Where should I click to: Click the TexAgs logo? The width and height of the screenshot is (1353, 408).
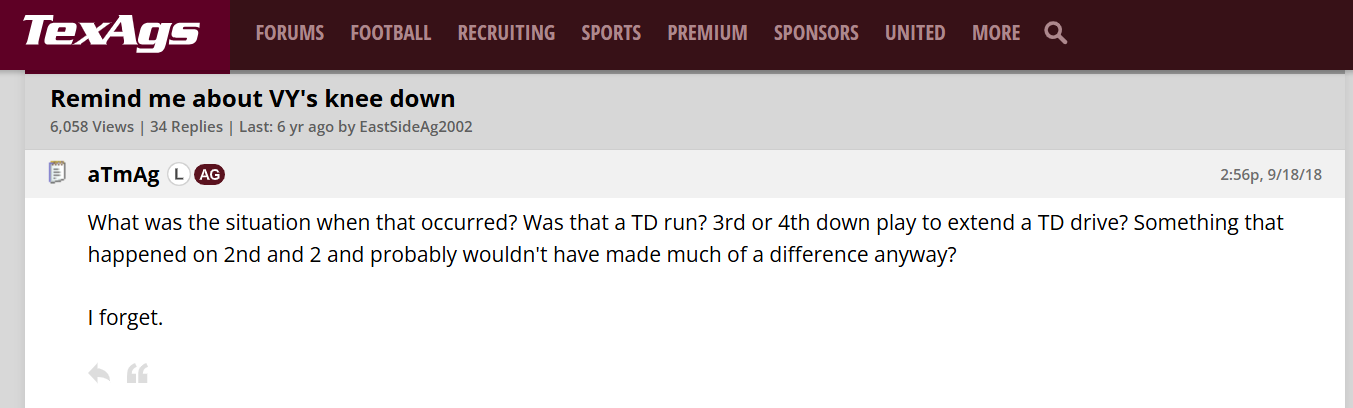tap(111, 33)
